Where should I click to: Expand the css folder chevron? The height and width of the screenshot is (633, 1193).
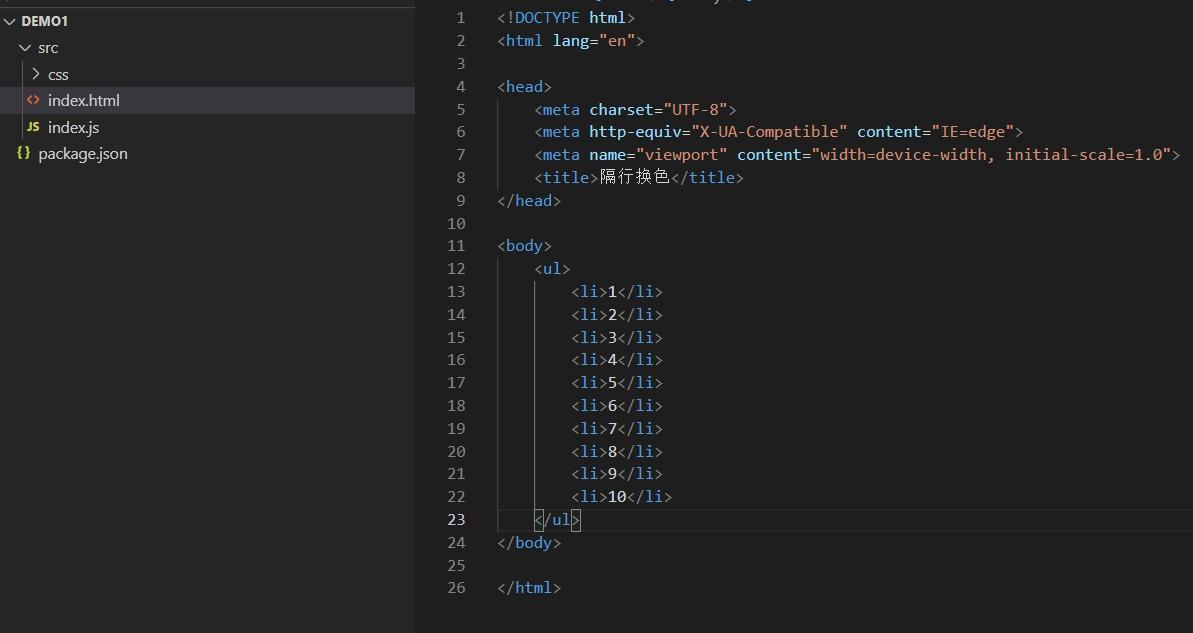coord(35,74)
